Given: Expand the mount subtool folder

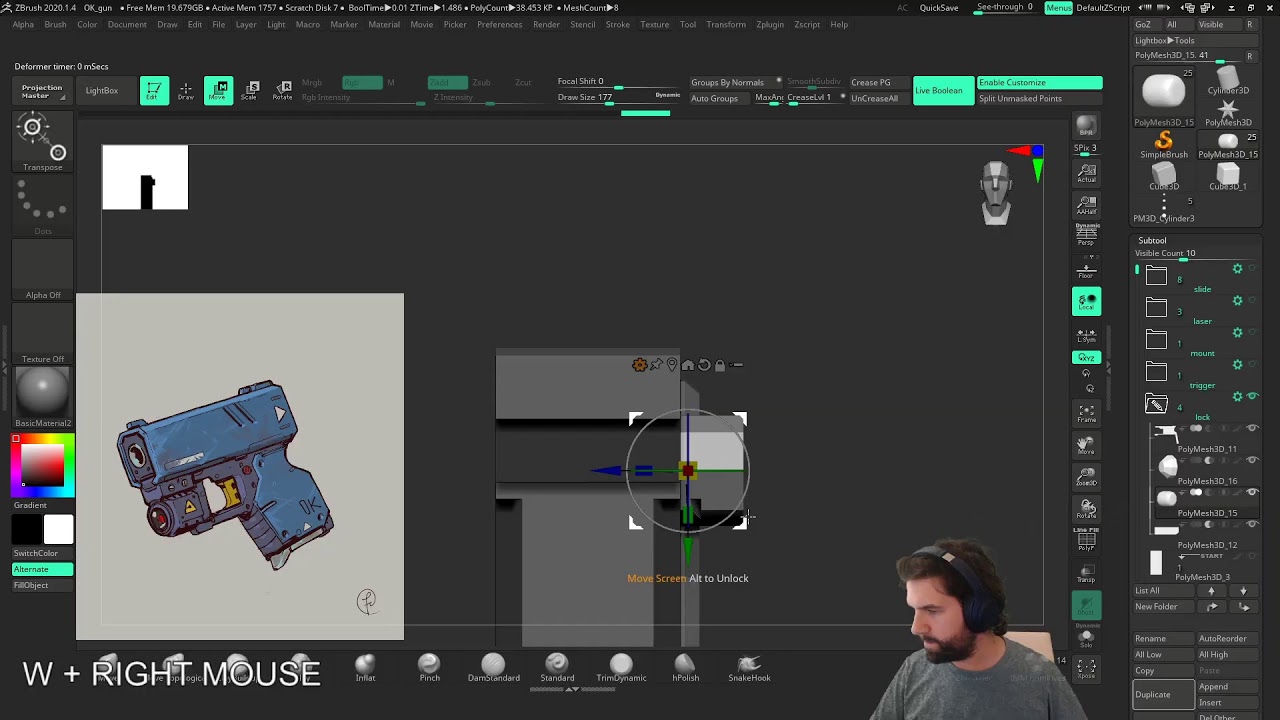Looking at the screenshot, I should coord(1156,339).
